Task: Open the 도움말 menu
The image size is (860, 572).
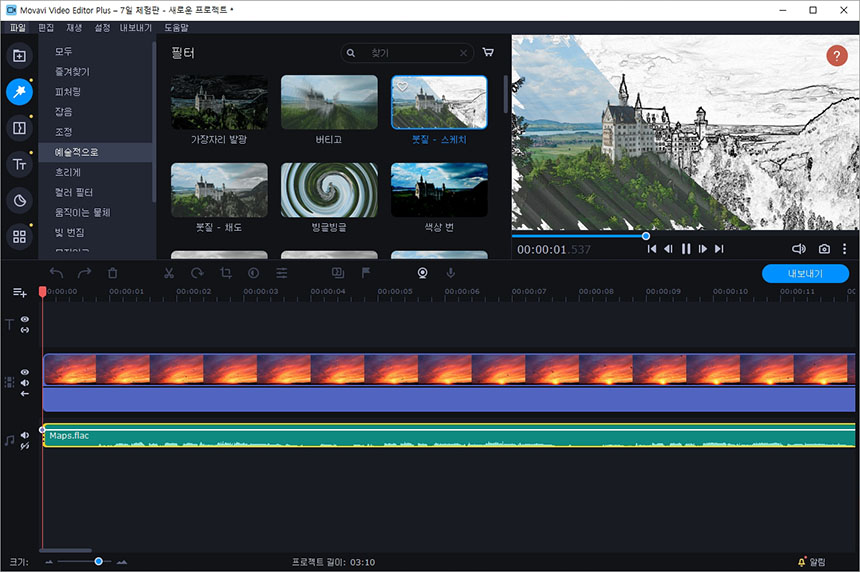Action: tap(176, 27)
